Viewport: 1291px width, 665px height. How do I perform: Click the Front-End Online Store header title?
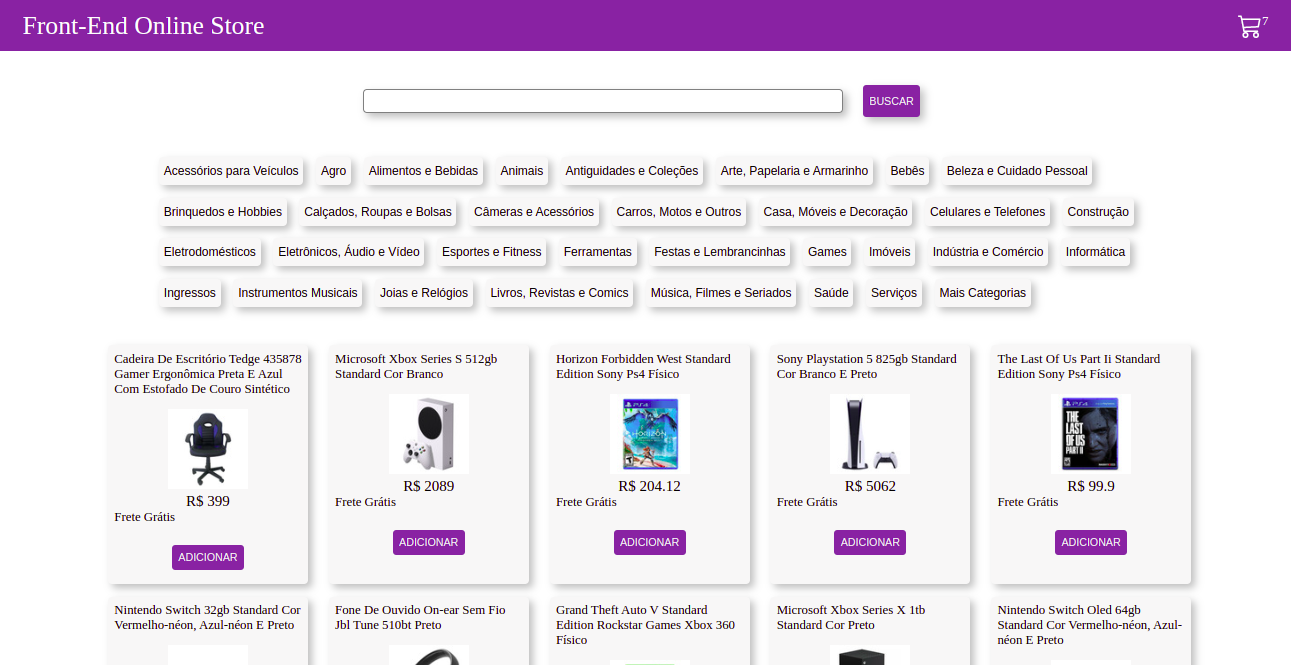tap(145, 25)
